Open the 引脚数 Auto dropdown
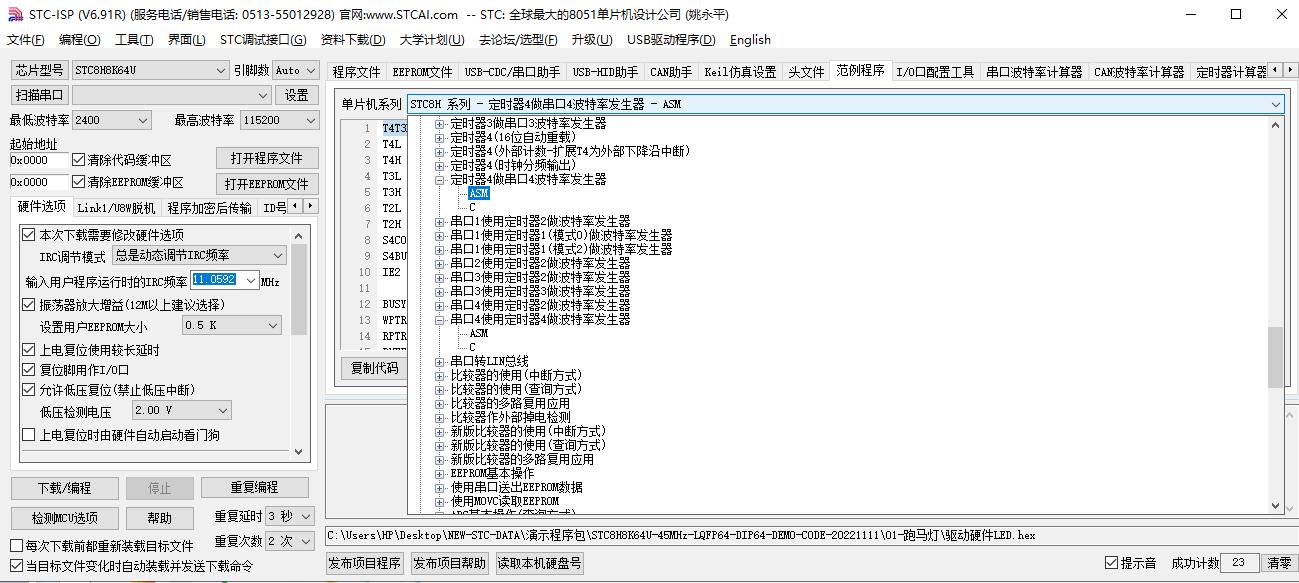Viewport: 1299px width, 583px height. click(x=295, y=70)
